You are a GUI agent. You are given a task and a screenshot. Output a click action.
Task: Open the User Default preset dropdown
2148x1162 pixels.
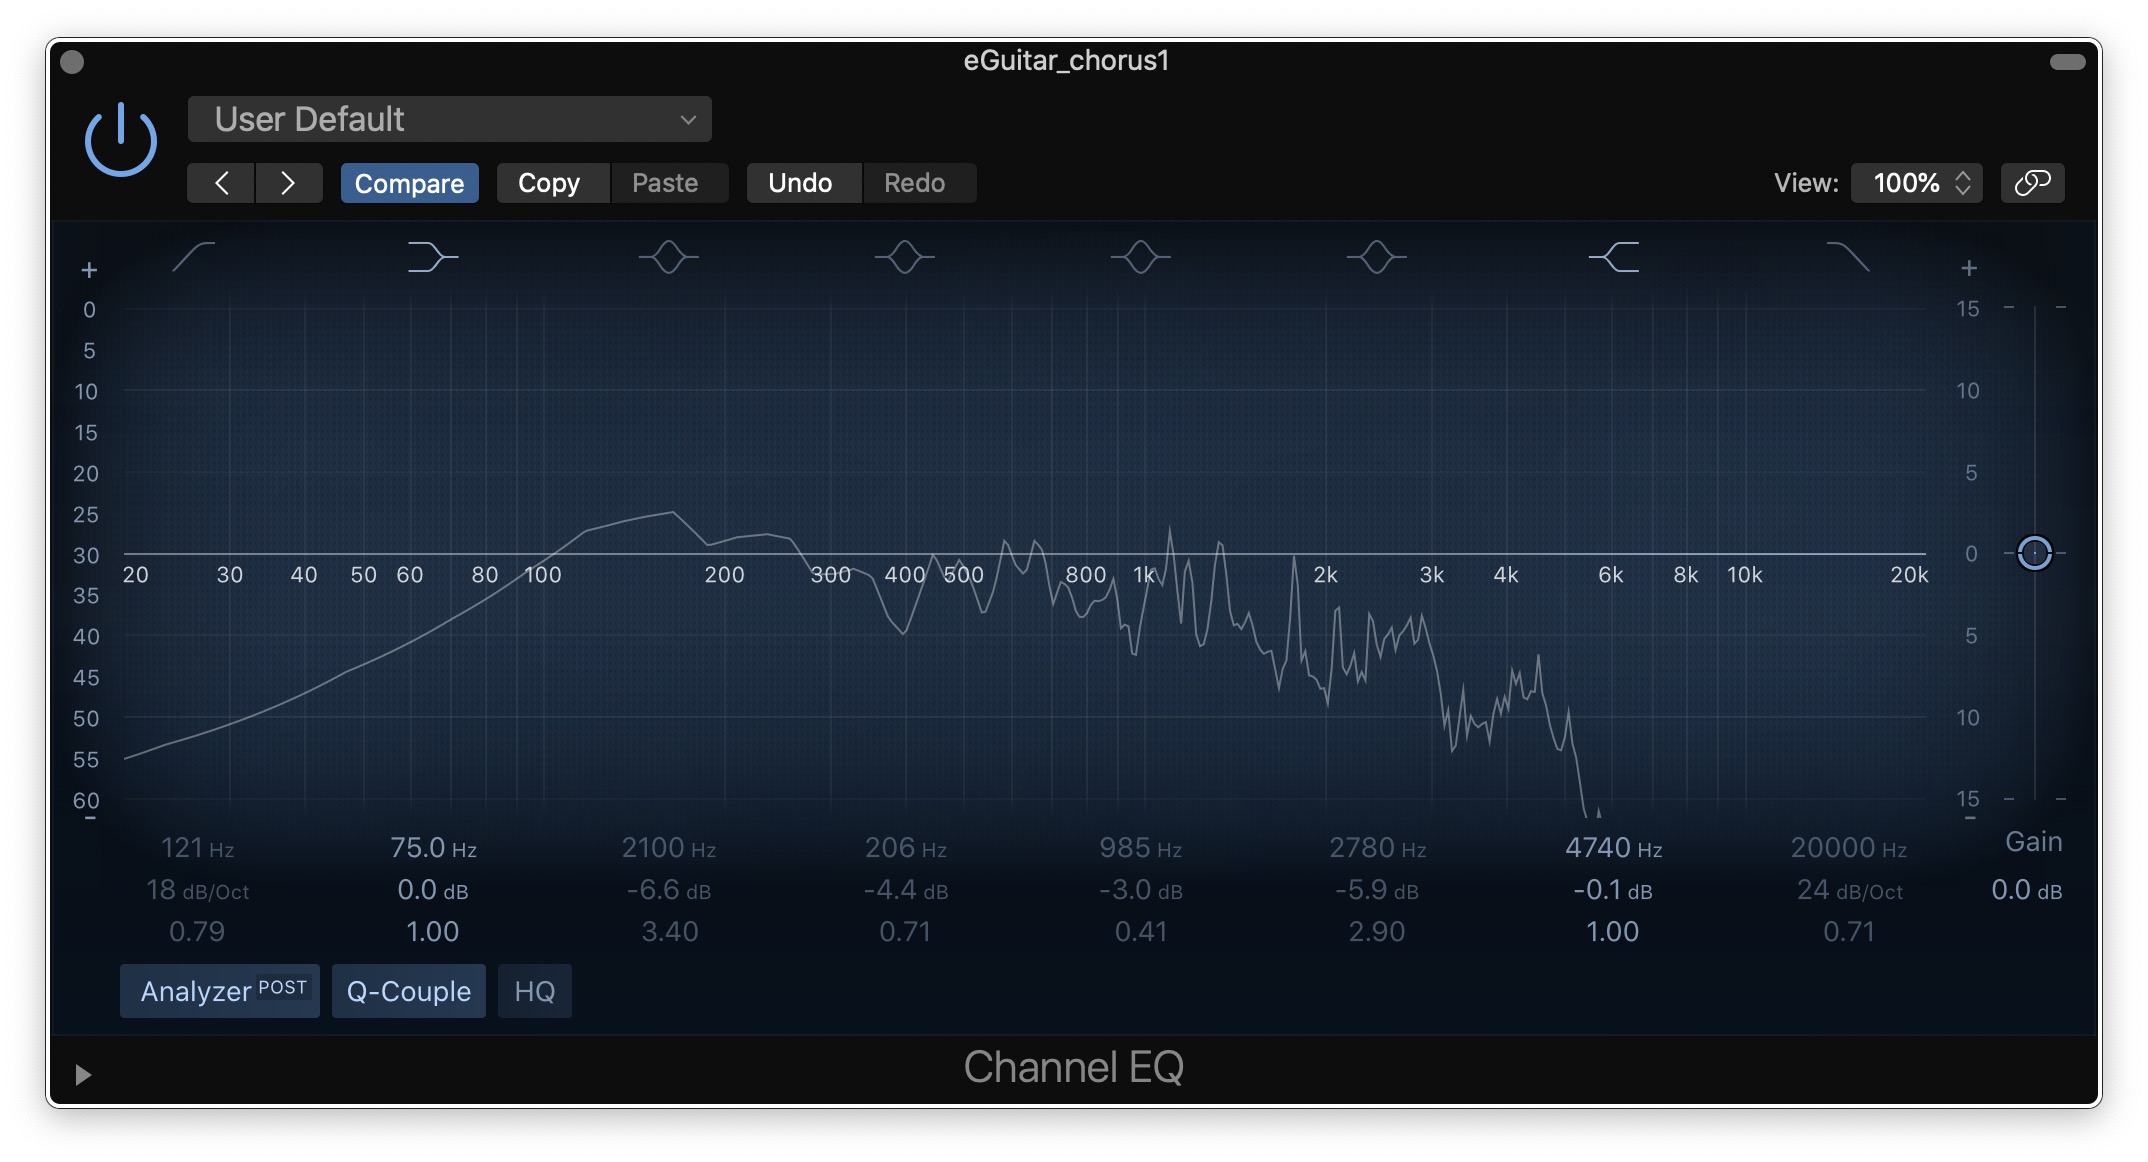point(449,119)
